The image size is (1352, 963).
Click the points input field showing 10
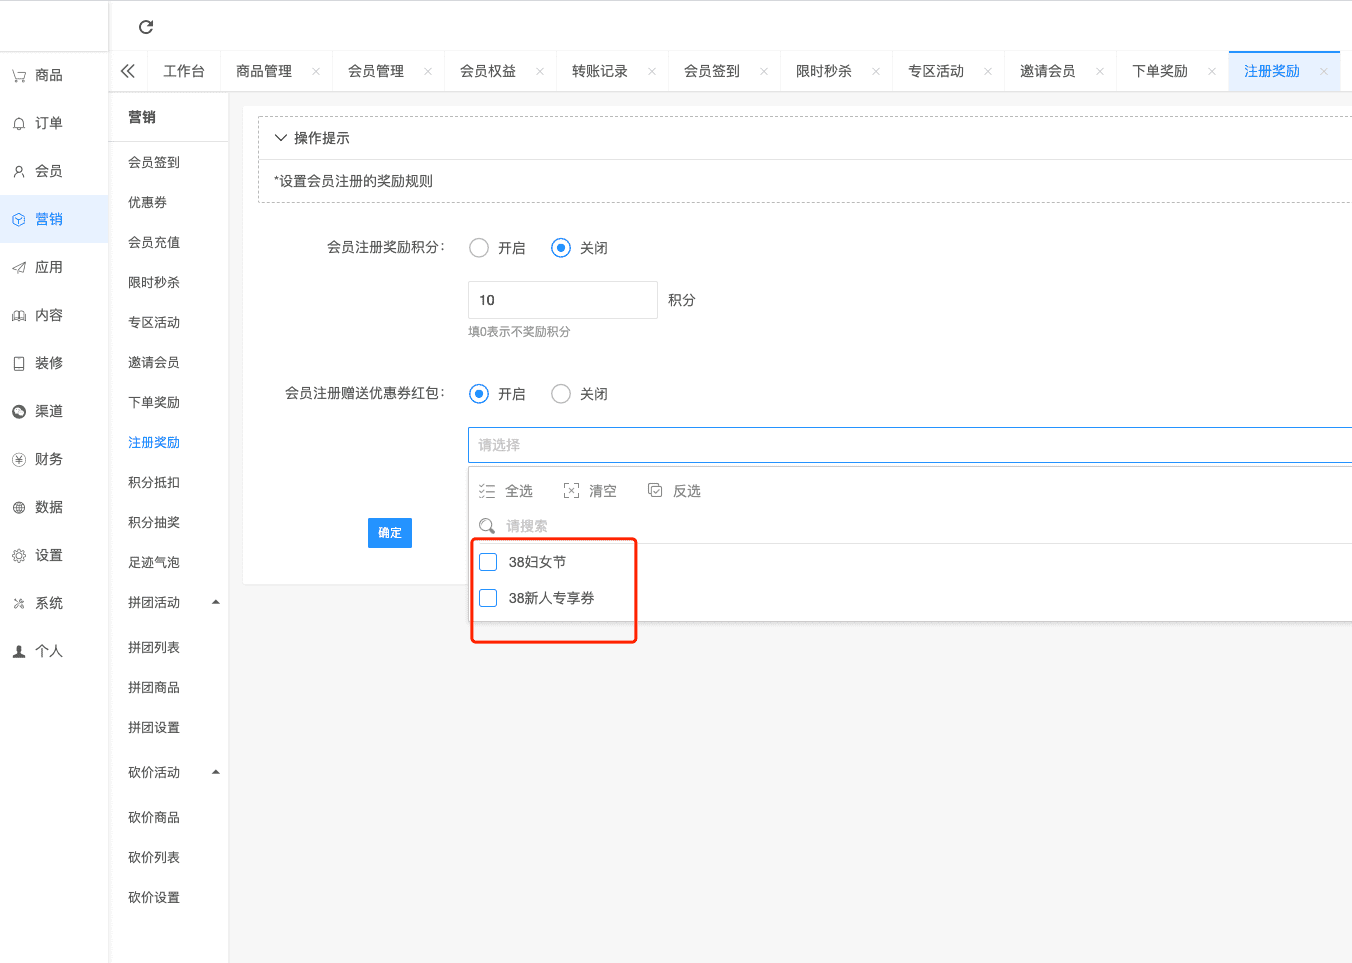[x=562, y=300]
